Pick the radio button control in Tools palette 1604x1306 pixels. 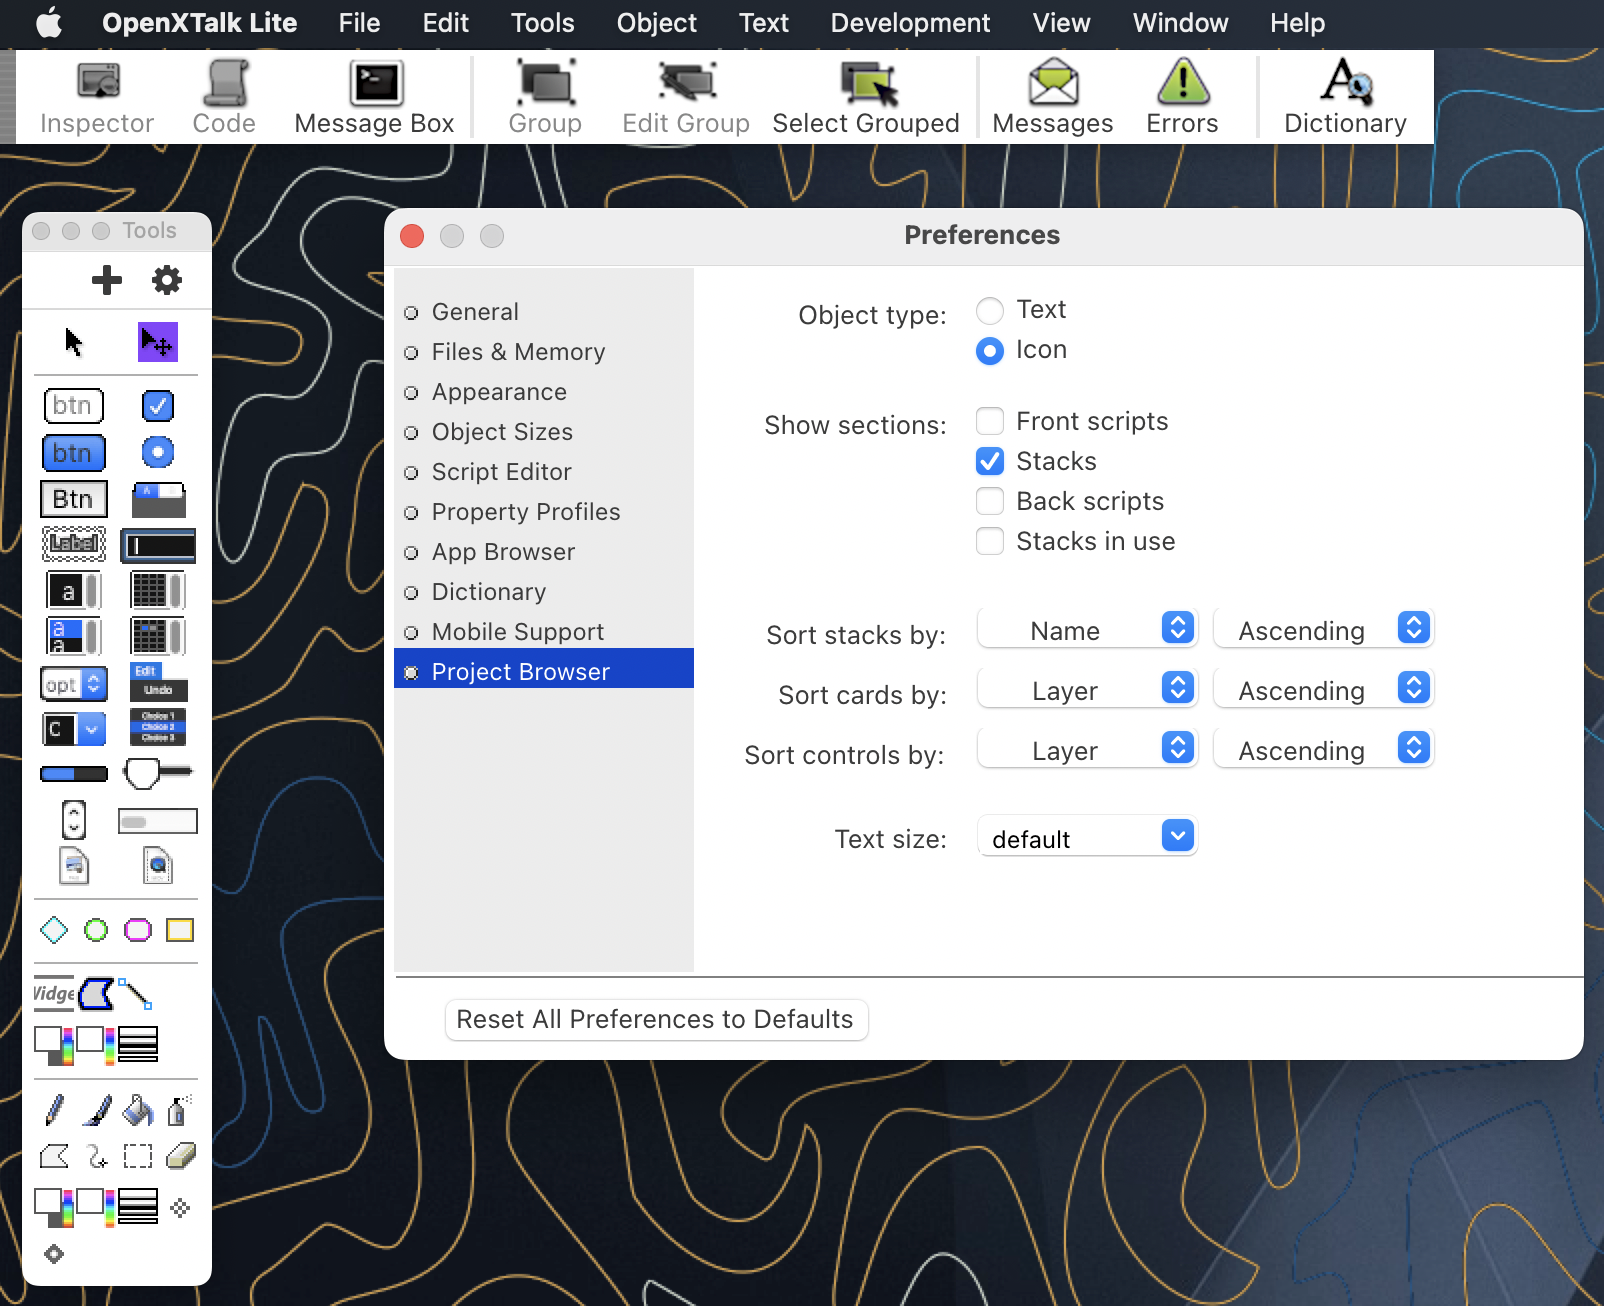[x=158, y=452]
